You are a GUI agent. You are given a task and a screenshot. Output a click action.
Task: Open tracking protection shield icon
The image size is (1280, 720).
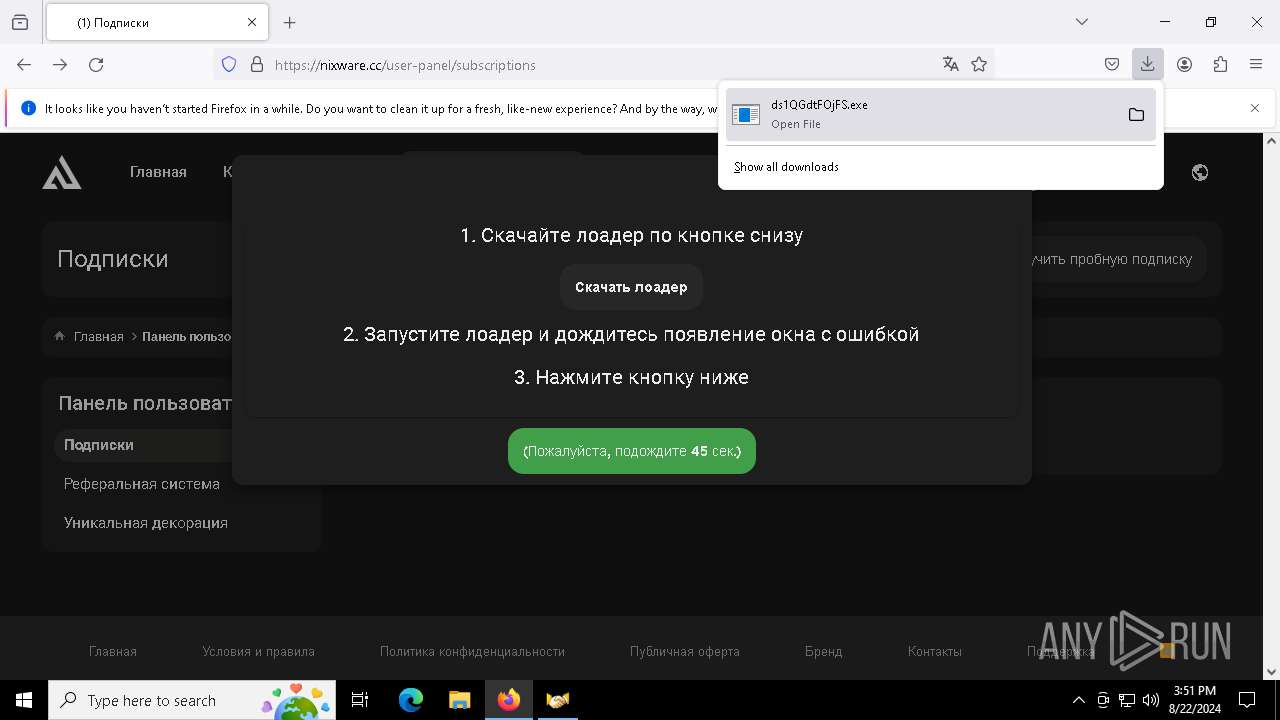[x=229, y=65]
